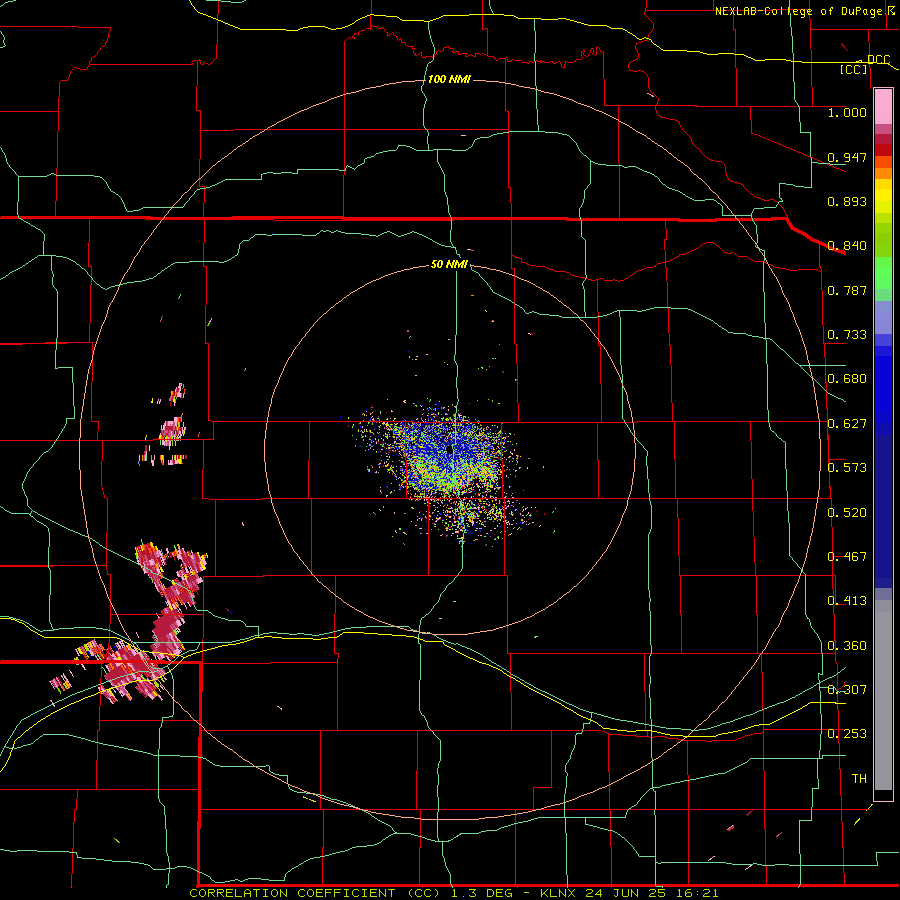Click the 0.253 color scale value
900x900 pixels.
[x=847, y=734]
